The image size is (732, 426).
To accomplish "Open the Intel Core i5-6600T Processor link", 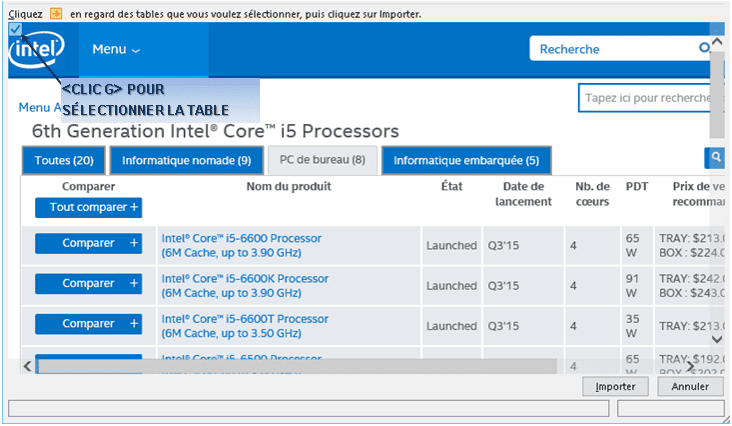I will tap(245, 326).
